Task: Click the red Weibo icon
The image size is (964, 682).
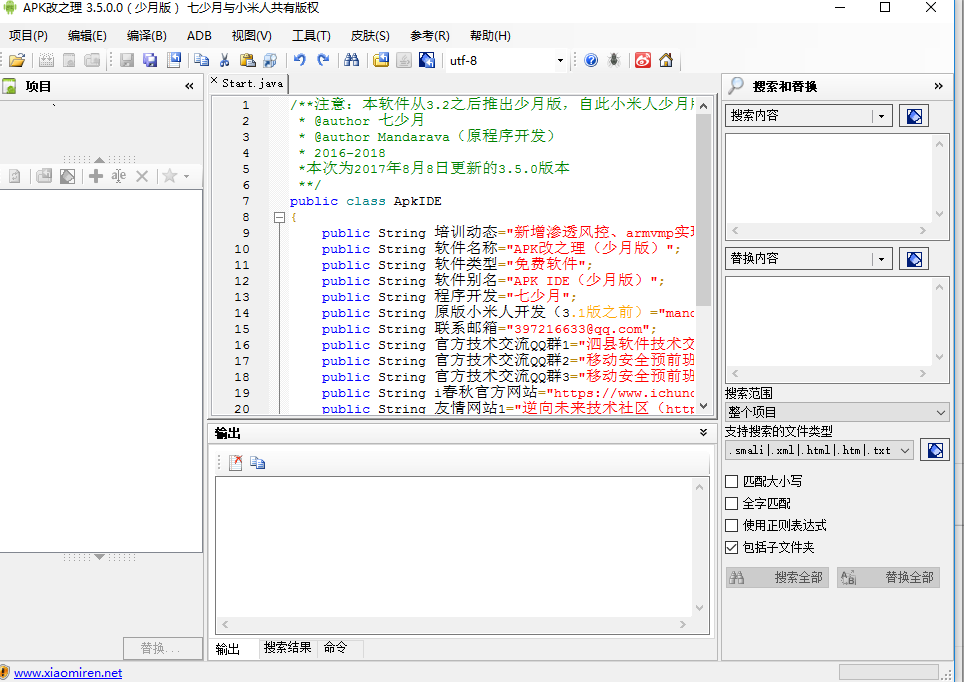Action: click(x=642, y=60)
